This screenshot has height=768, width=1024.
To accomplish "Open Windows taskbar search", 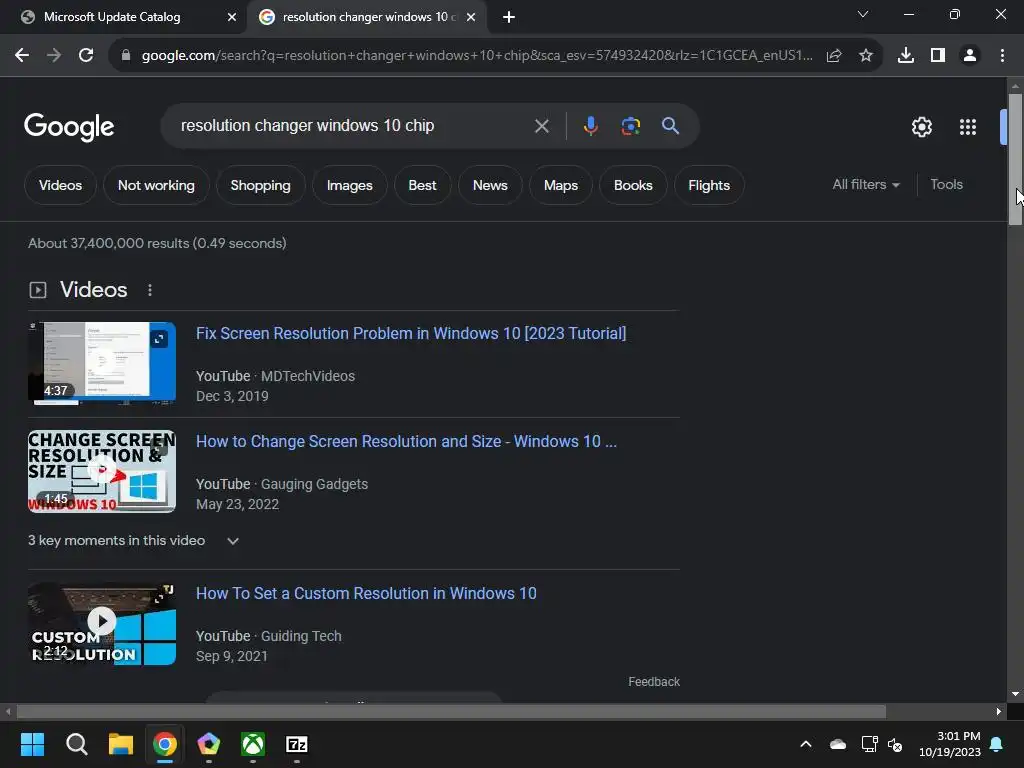I will (x=76, y=744).
